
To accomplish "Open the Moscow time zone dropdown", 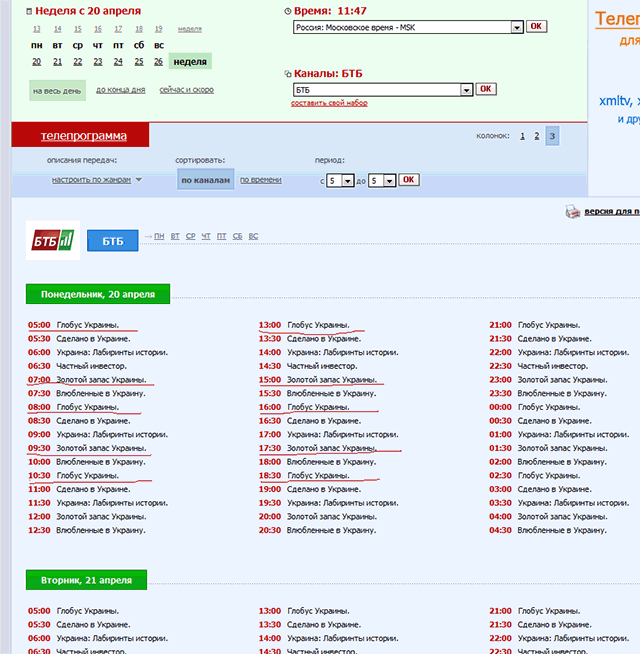I will tap(516, 27).
